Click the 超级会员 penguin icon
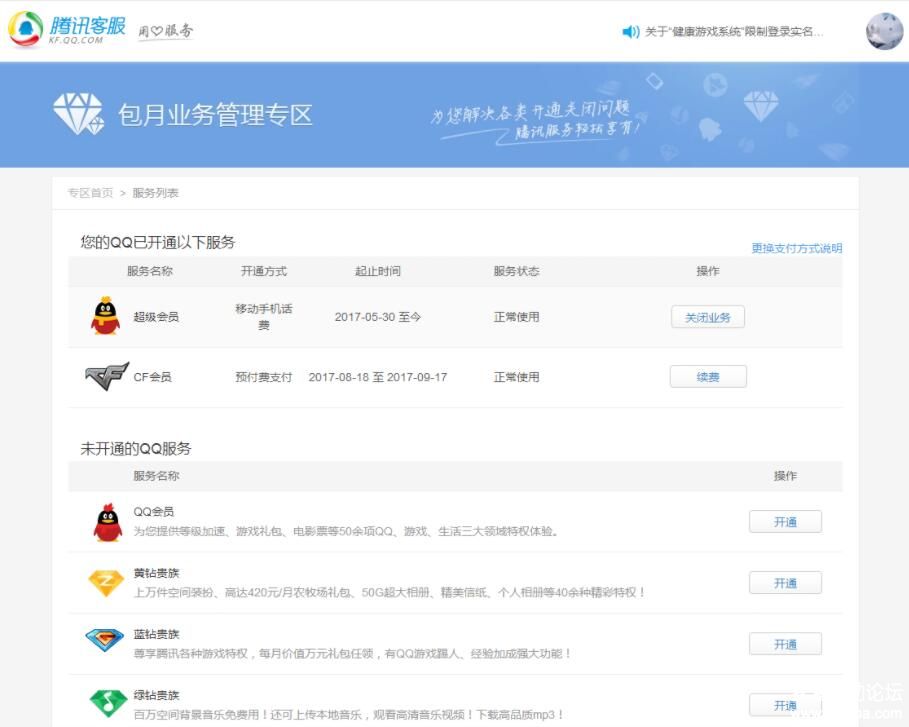This screenshot has height=727, width=909. coord(105,317)
